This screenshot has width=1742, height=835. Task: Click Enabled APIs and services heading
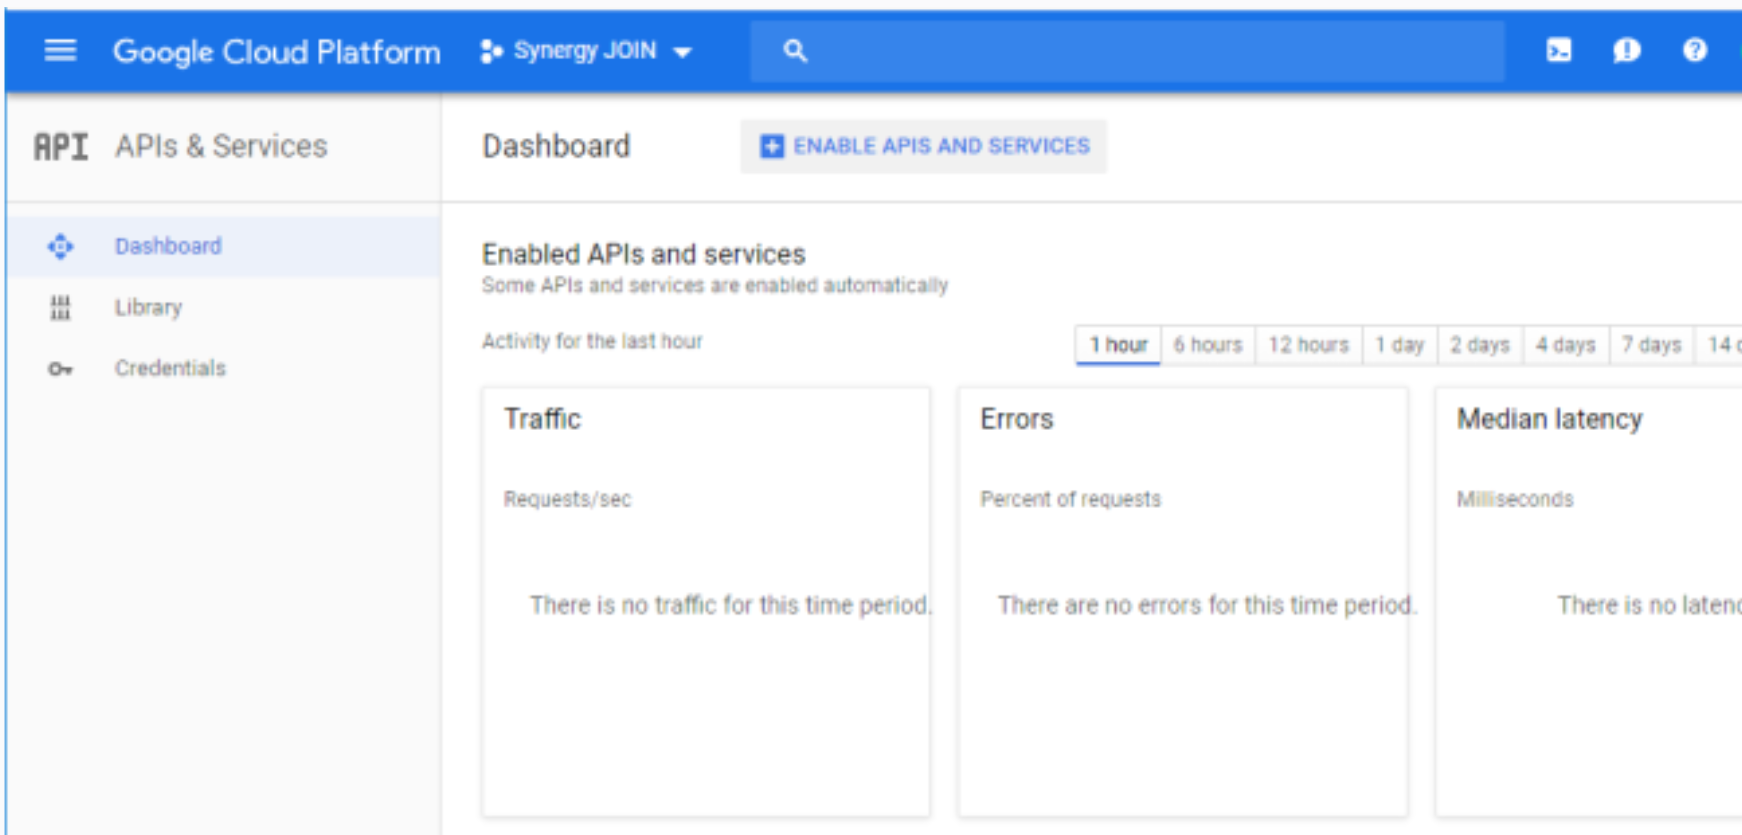pyautogui.click(x=644, y=254)
